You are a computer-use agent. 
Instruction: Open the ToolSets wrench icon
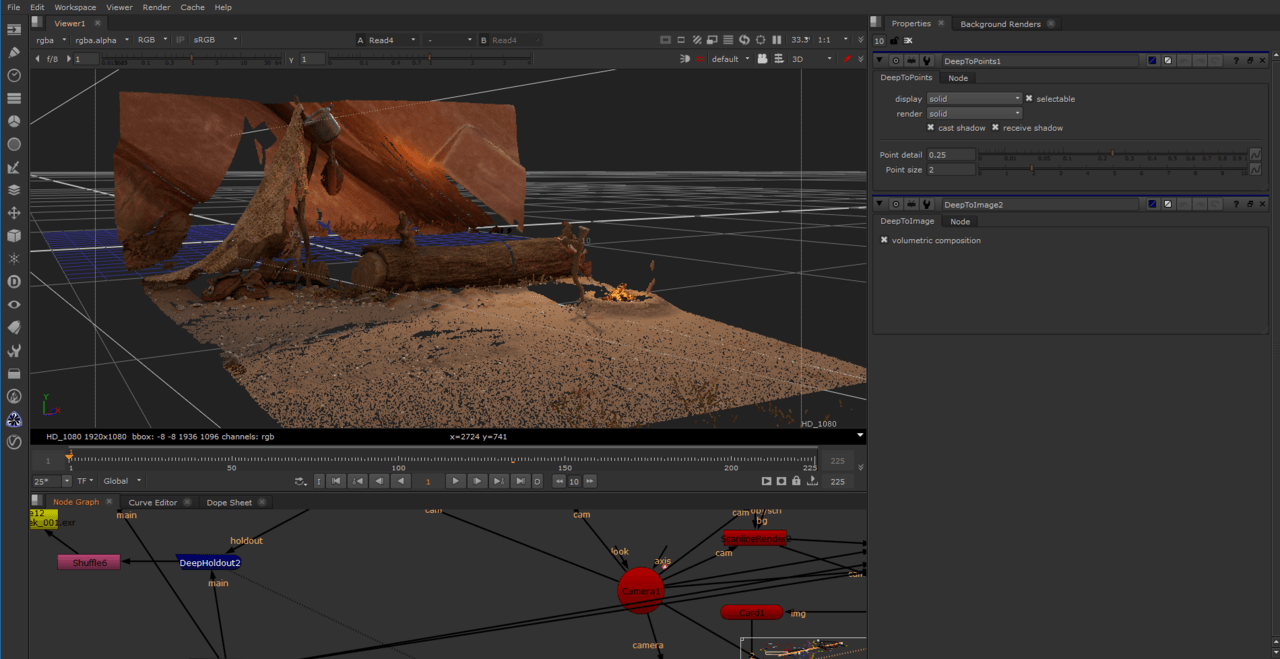(14, 351)
